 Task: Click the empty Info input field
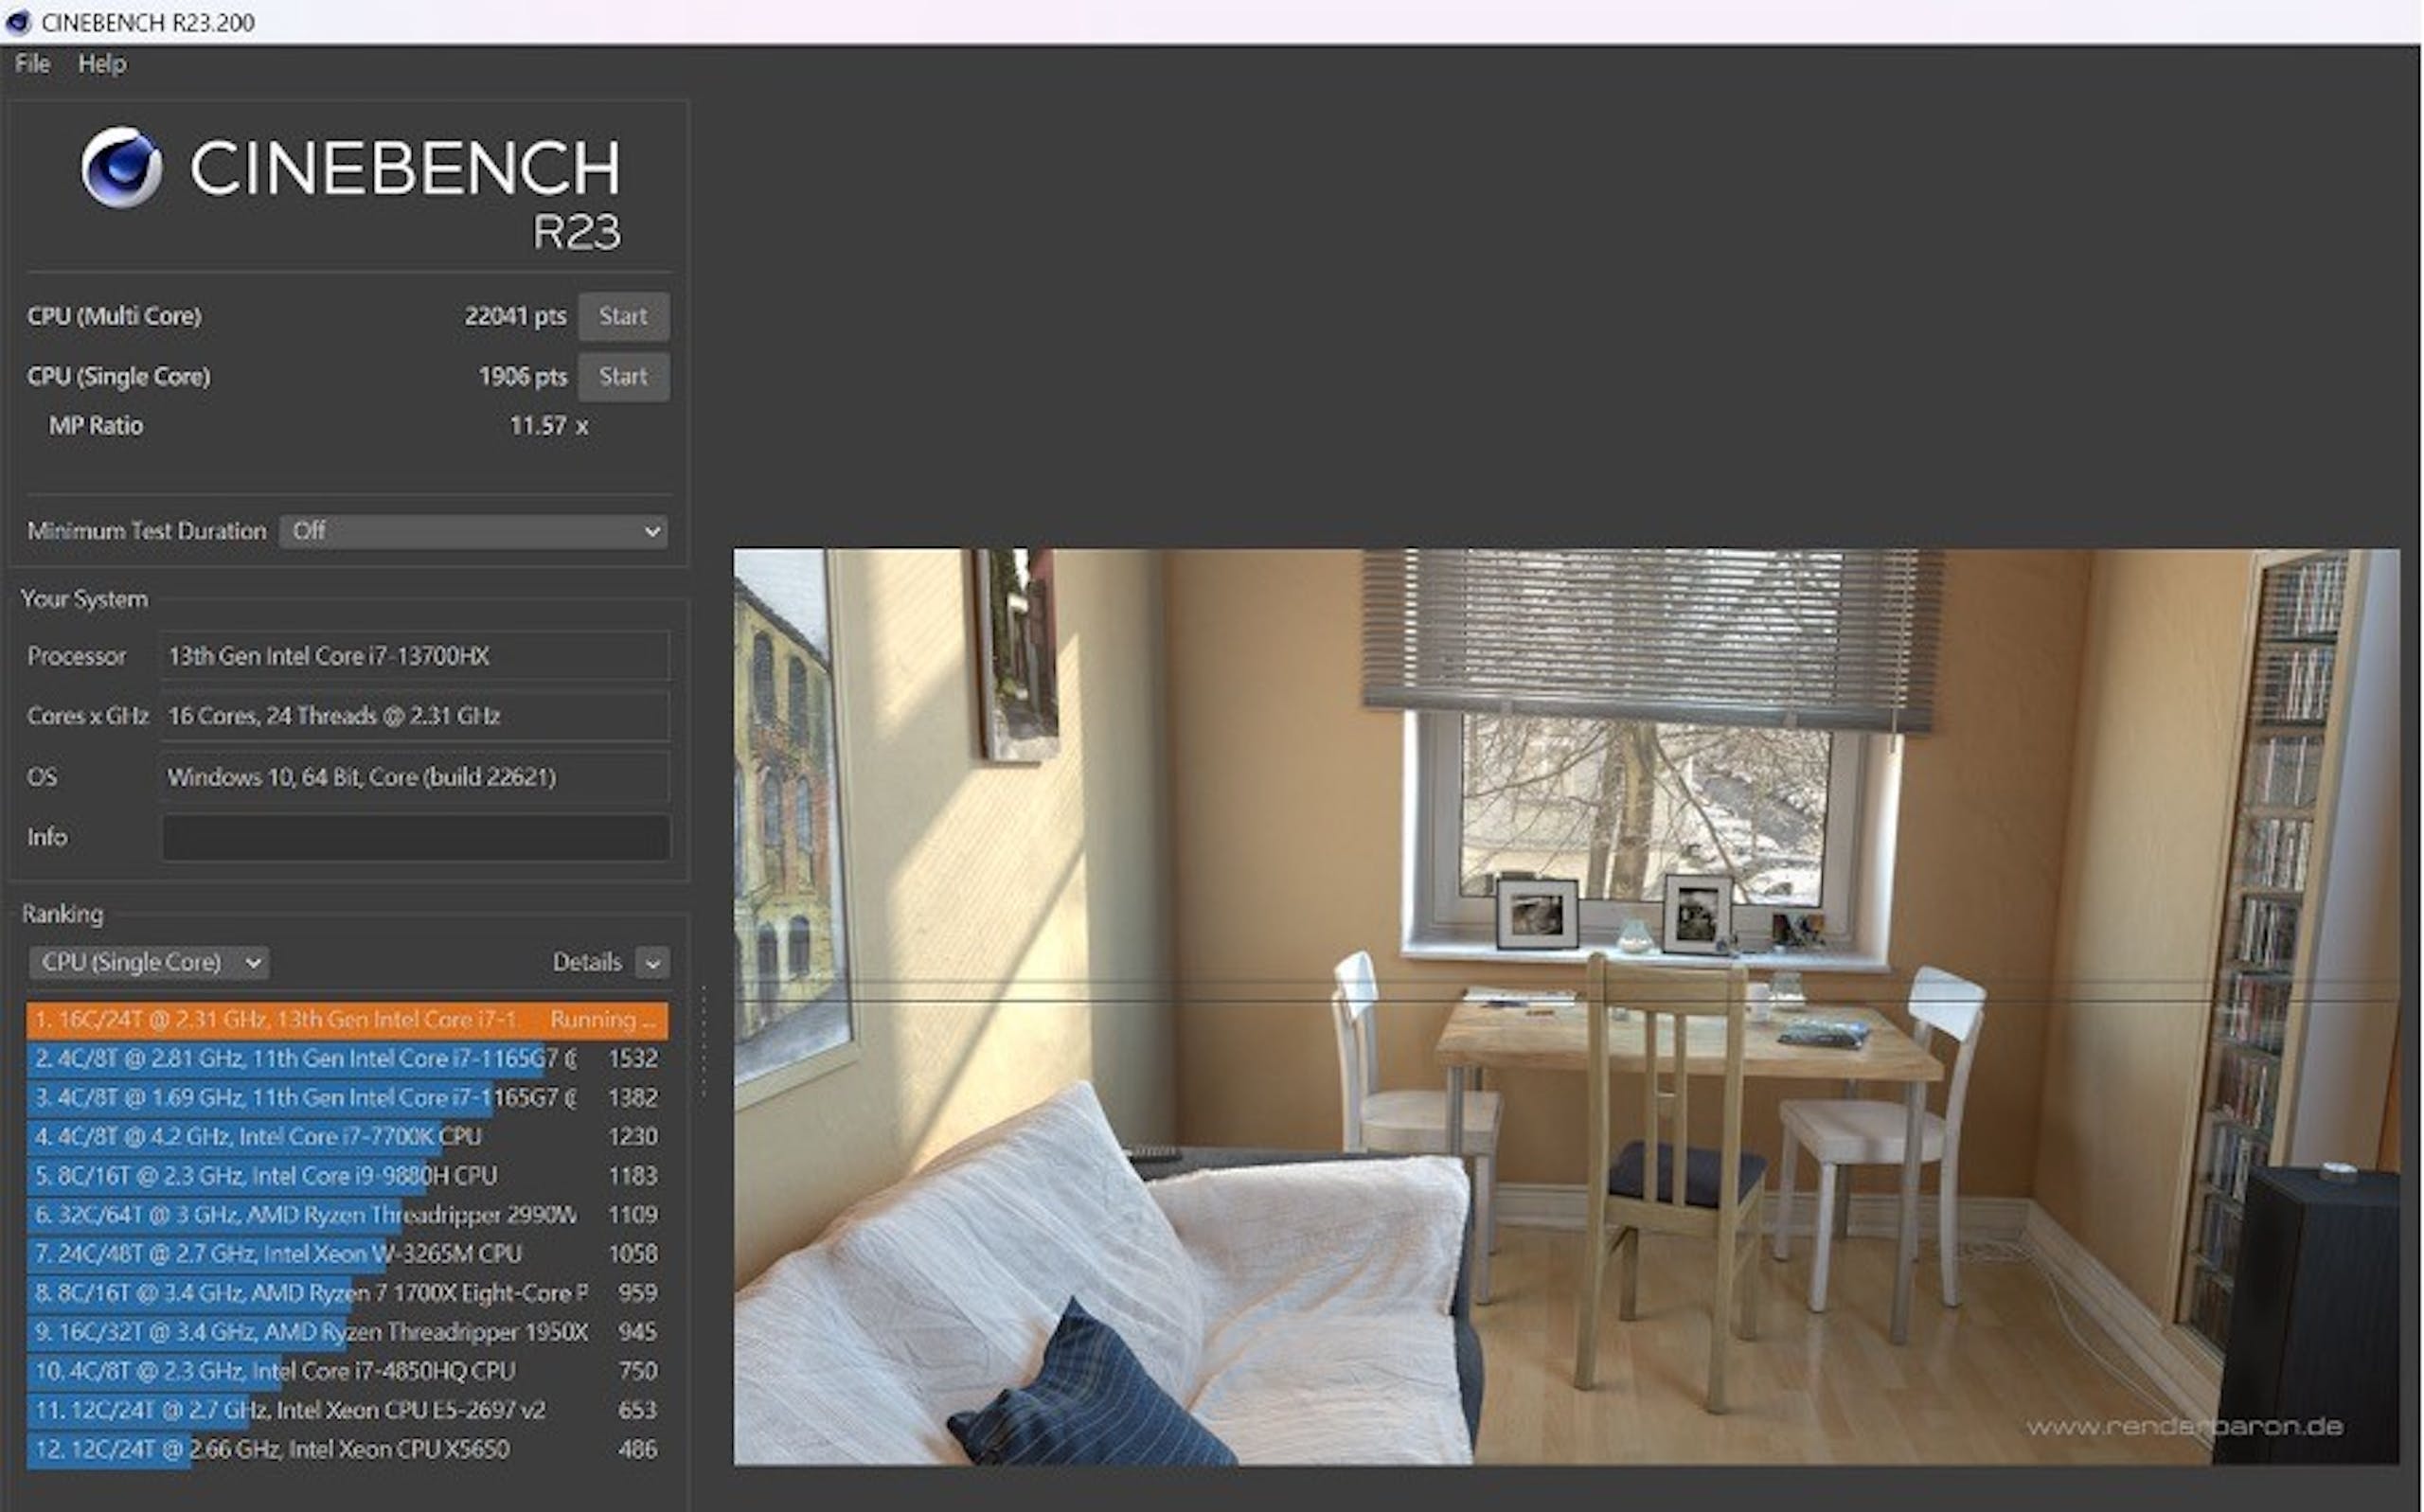click(415, 837)
